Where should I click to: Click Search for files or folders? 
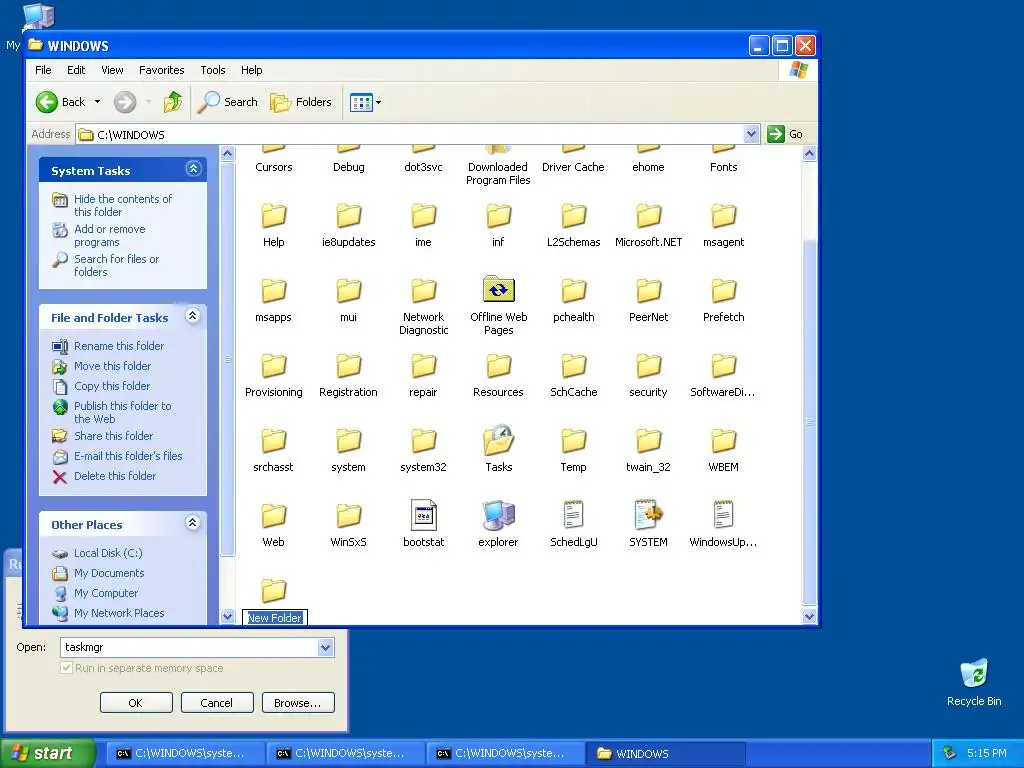click(116, 265)
